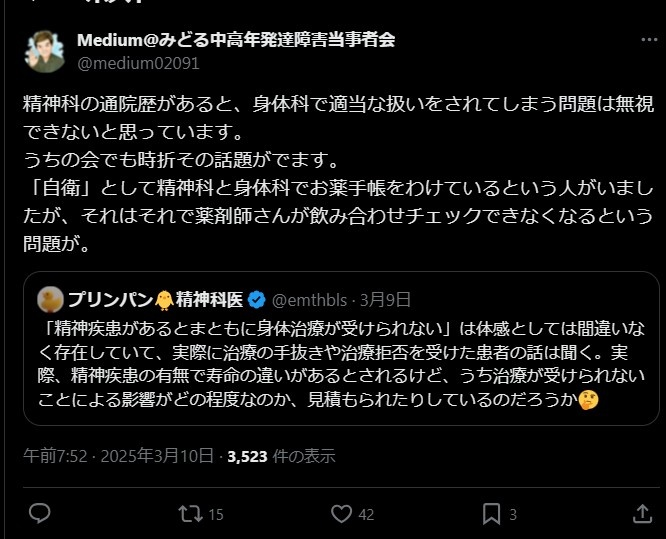Viewport: 666px width, 539px height.
Task: Bookmark this post
Action: point(492,514)
